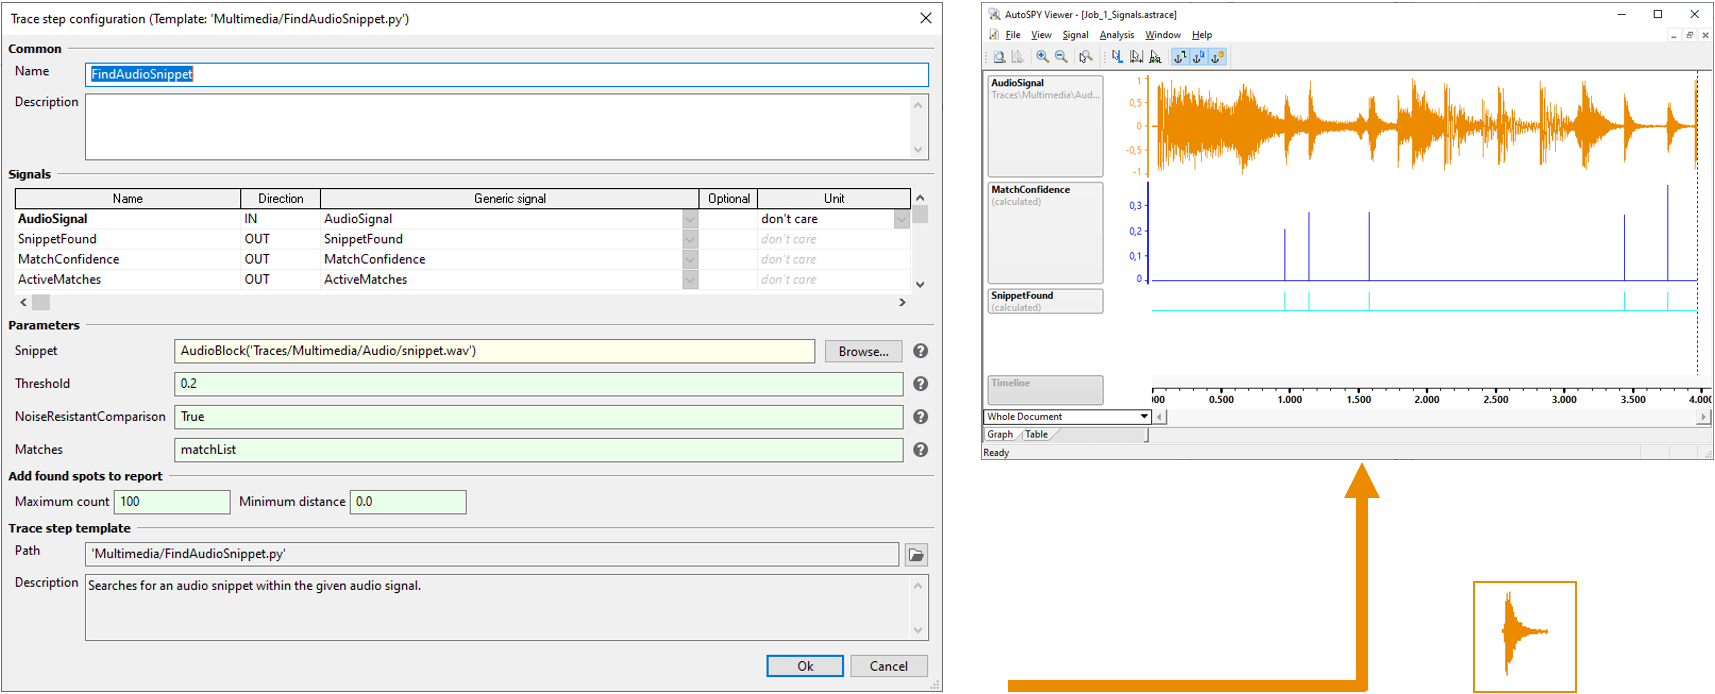Toggle the second anchor icon with blue flag
The image size is (1715, 694).
[1198, 57]
